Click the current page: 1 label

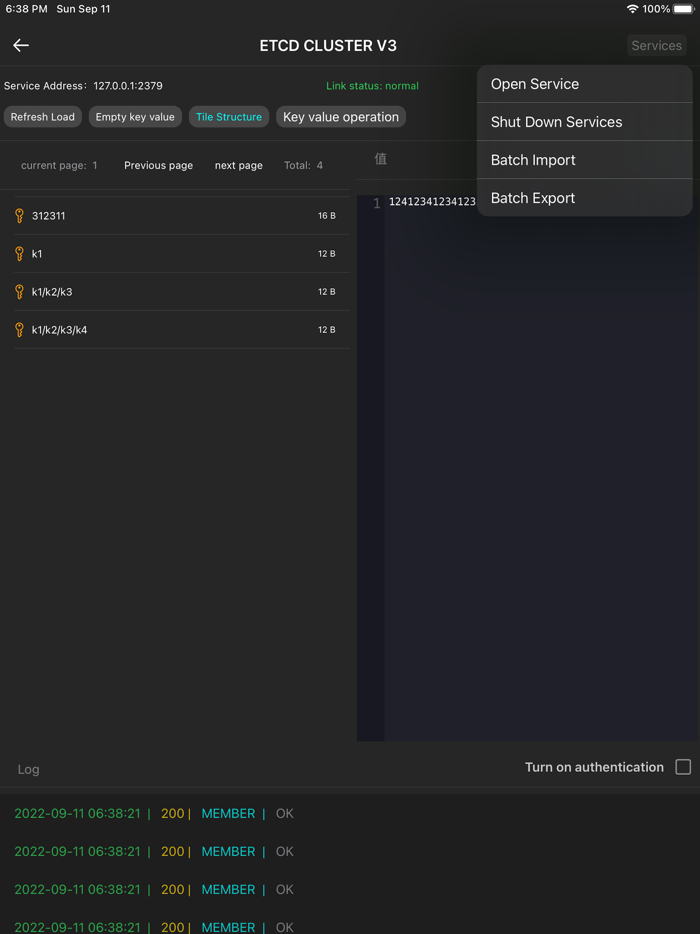[59, 166]
